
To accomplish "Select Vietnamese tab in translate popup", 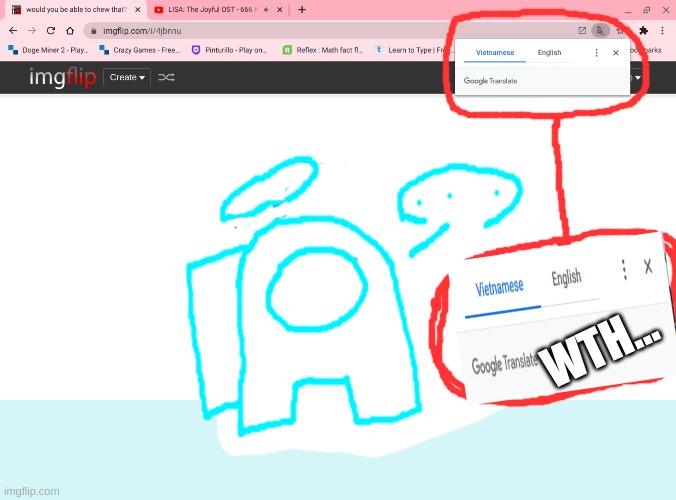I will 495,53.
